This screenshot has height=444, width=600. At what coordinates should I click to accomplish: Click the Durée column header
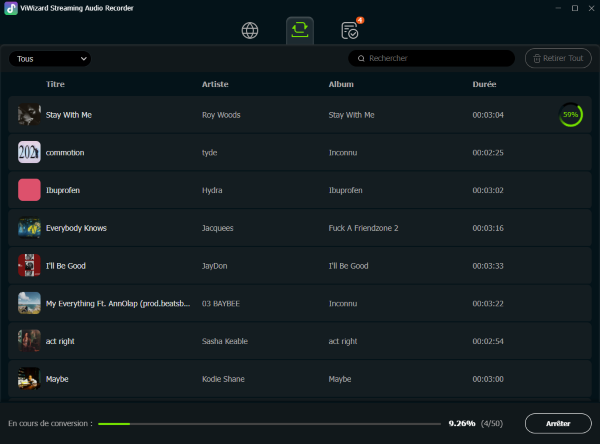click(x=484, y=84)
